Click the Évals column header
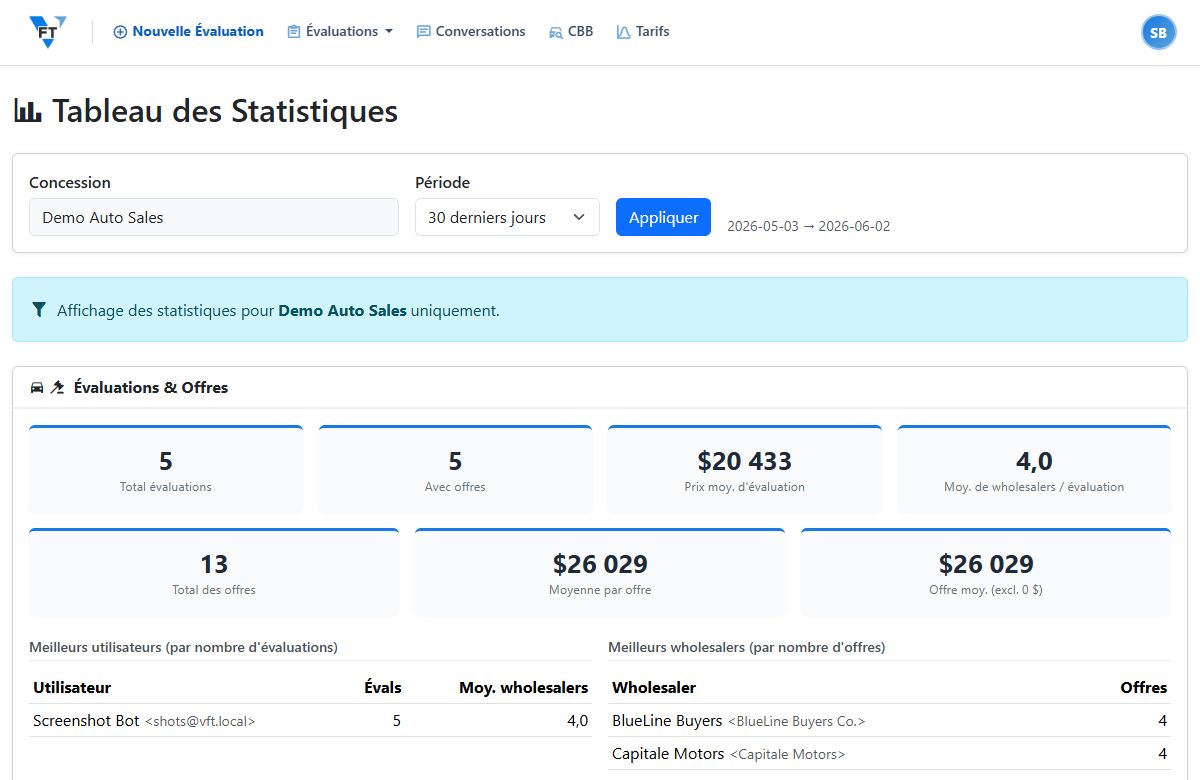The image size is (1200, 780). 383,687
